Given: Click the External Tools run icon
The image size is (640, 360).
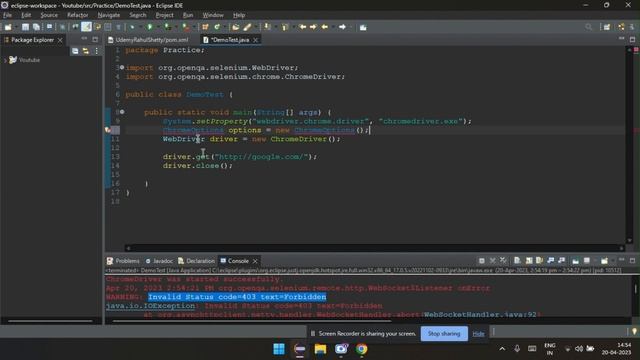Looking at the screenshot, I should tap(185, 27).
